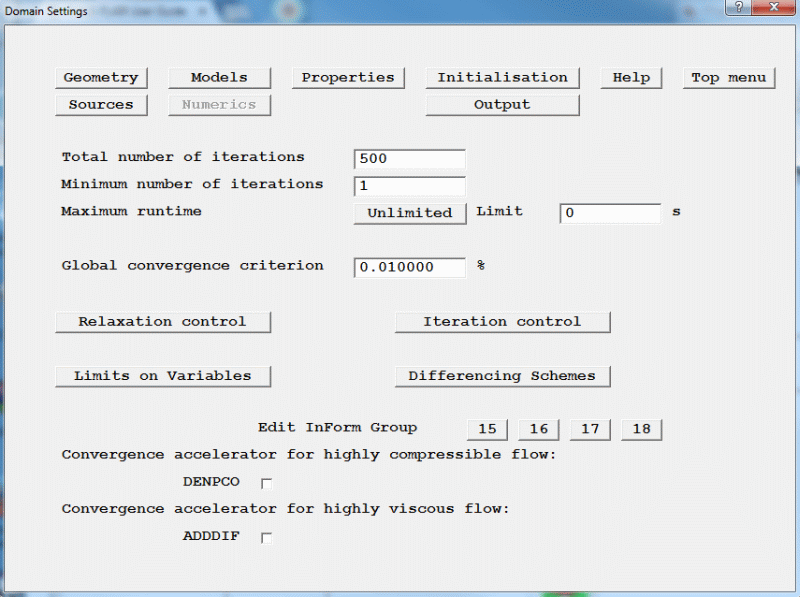Edit the Total number of iterations field
The height and width of the screenshot is (597, 800).
pos(409,159)
